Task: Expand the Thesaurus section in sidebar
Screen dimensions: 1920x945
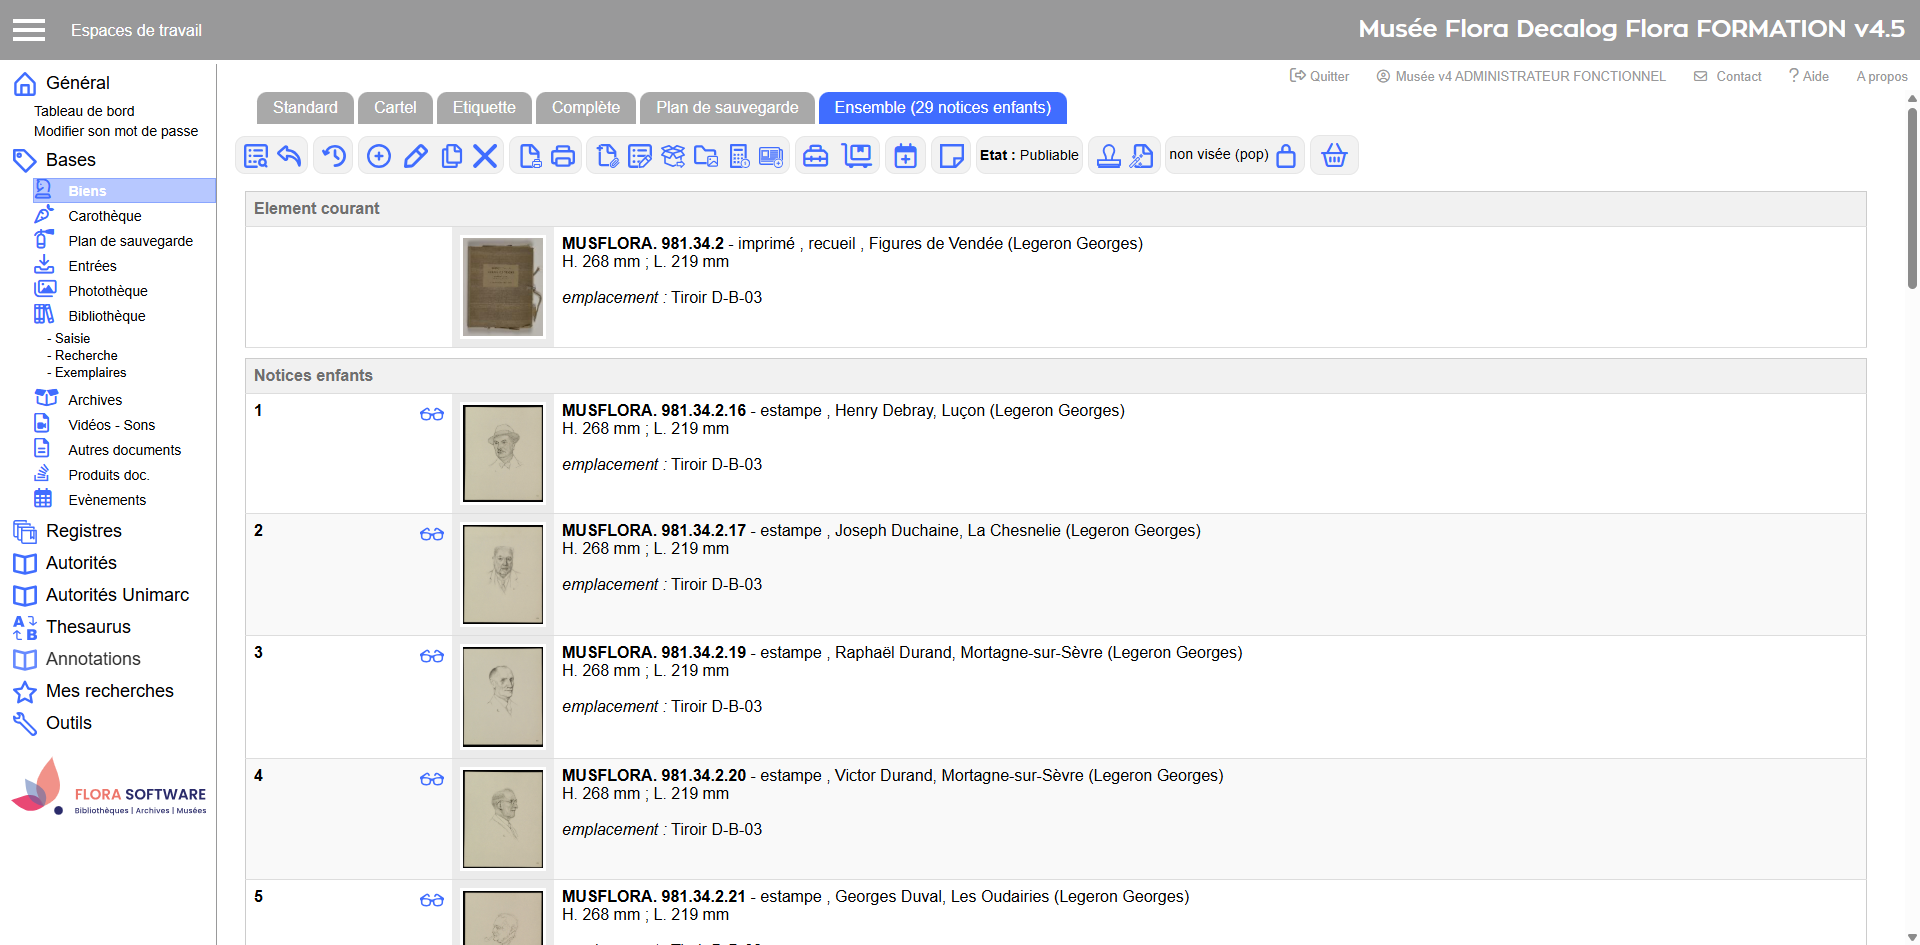Action: tap(88, 627)
